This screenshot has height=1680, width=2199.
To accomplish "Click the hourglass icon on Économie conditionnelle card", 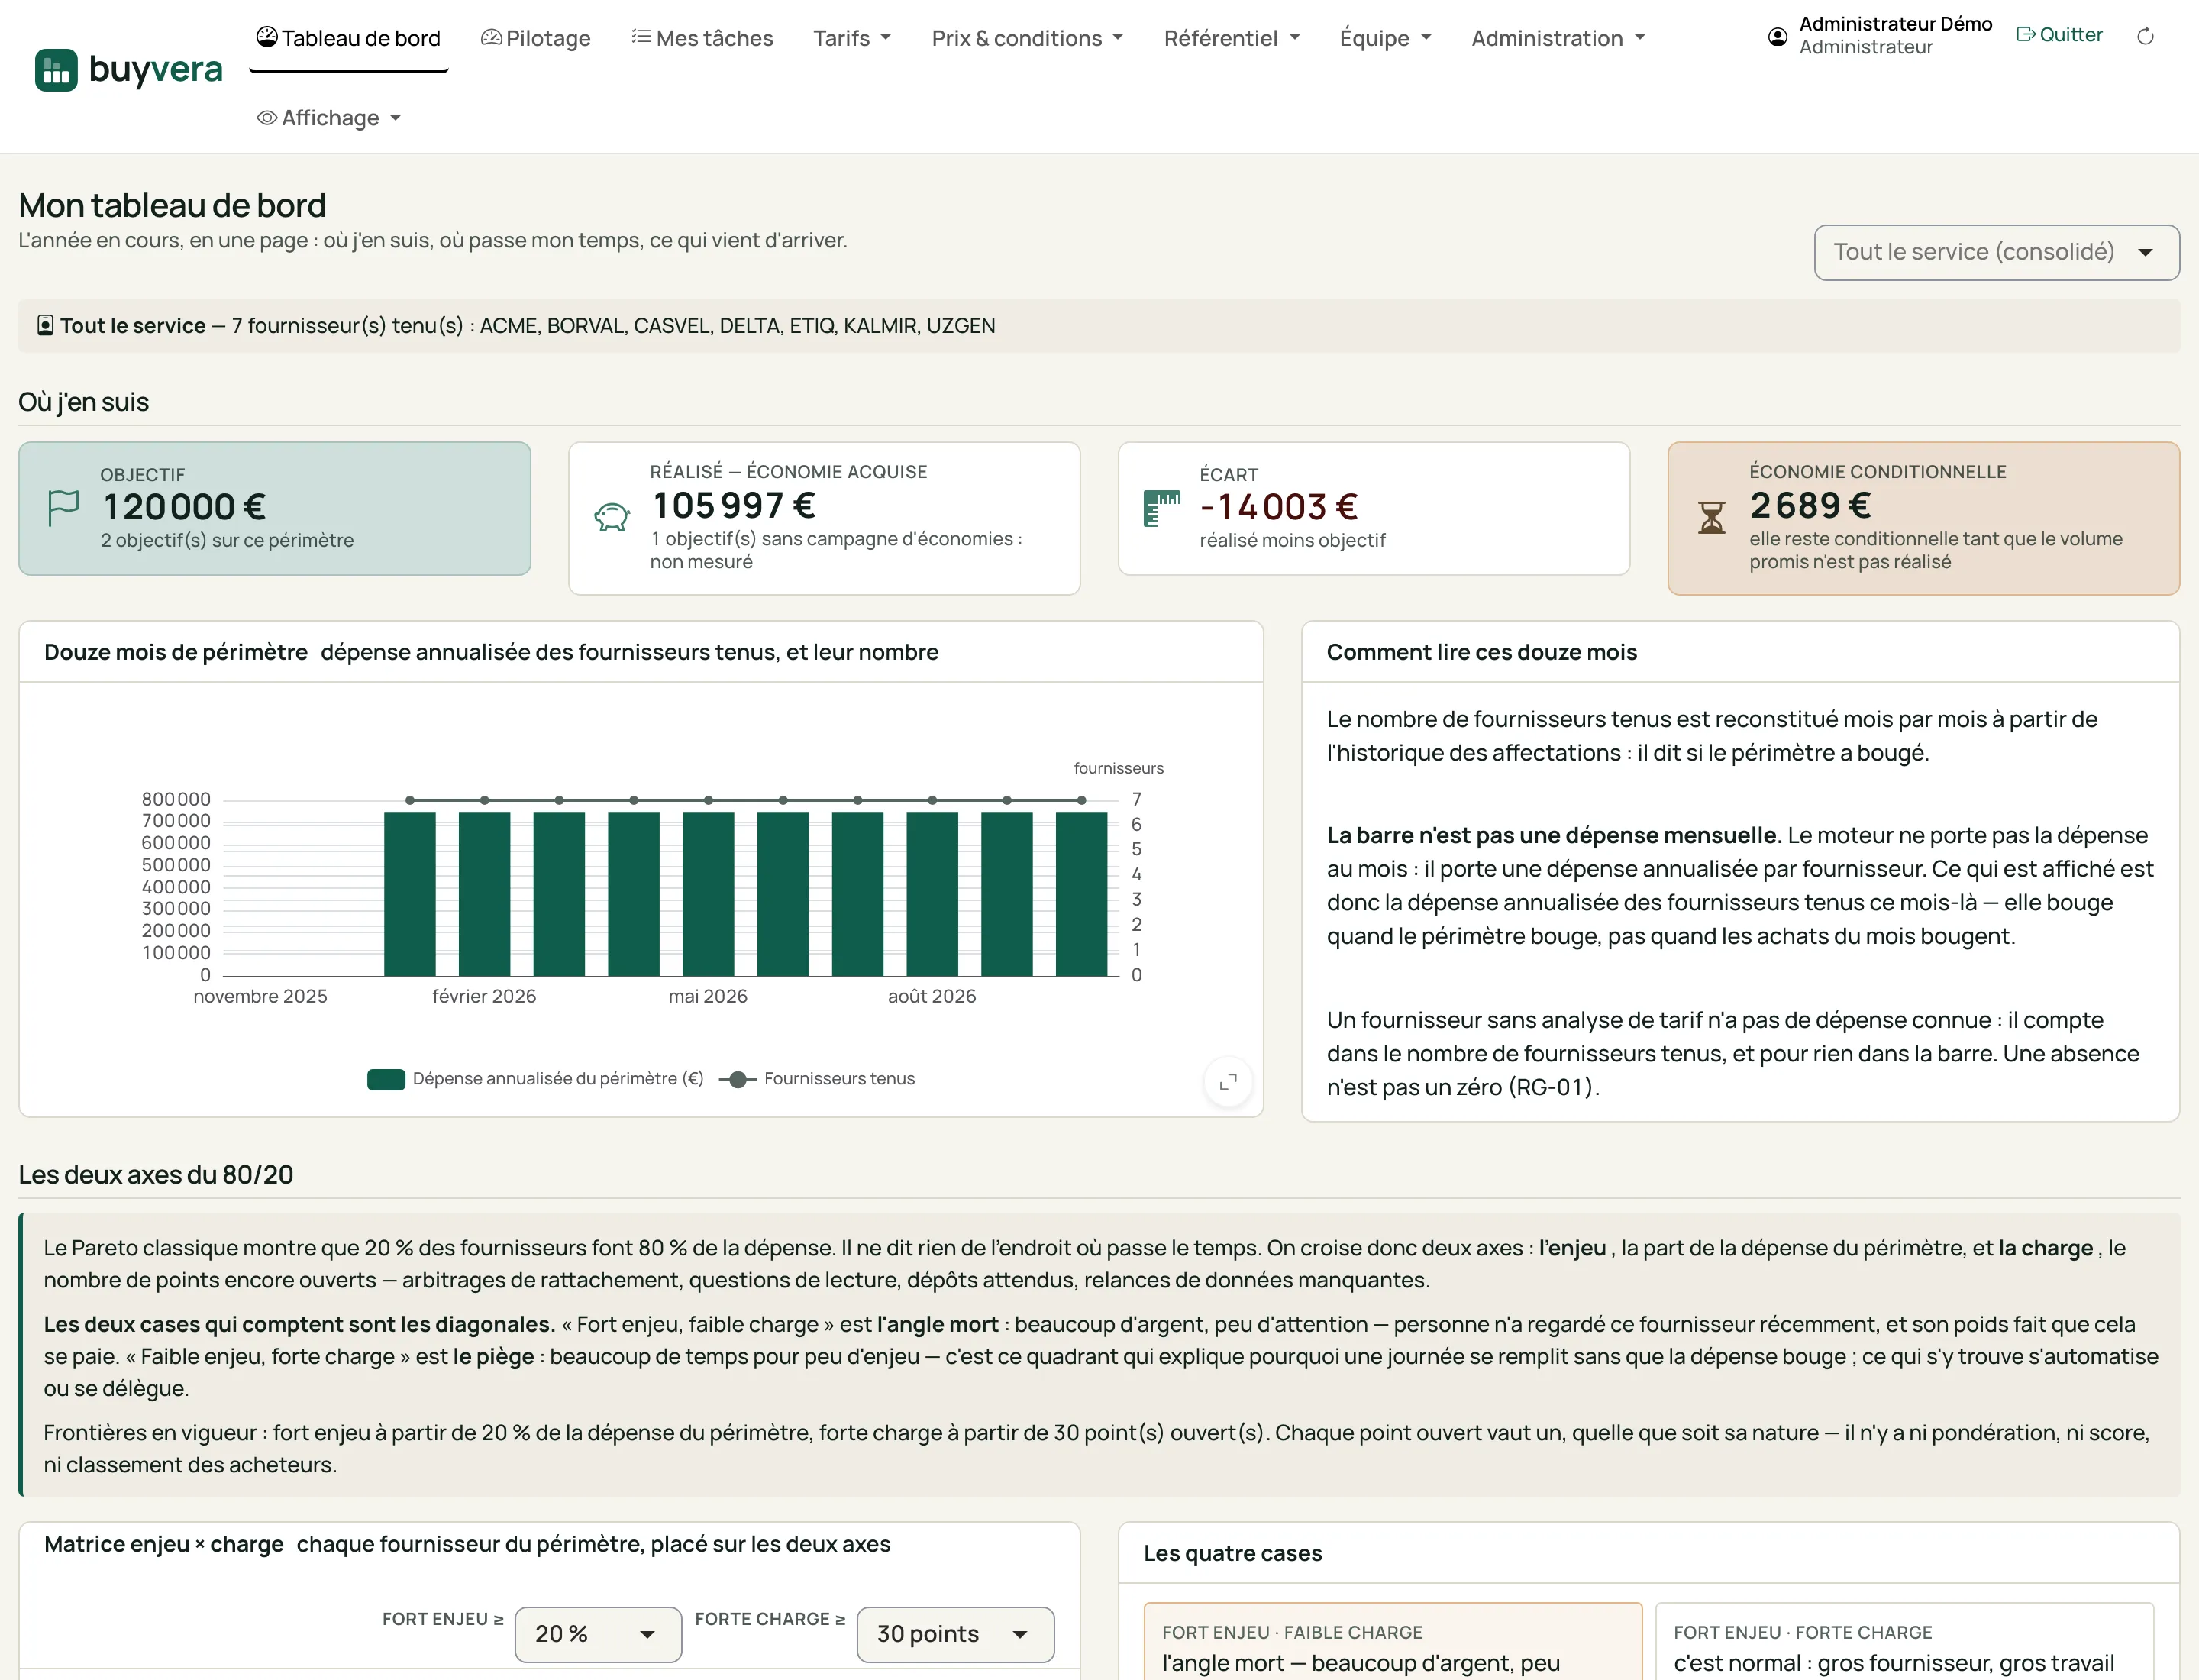I will [1711, 517].
